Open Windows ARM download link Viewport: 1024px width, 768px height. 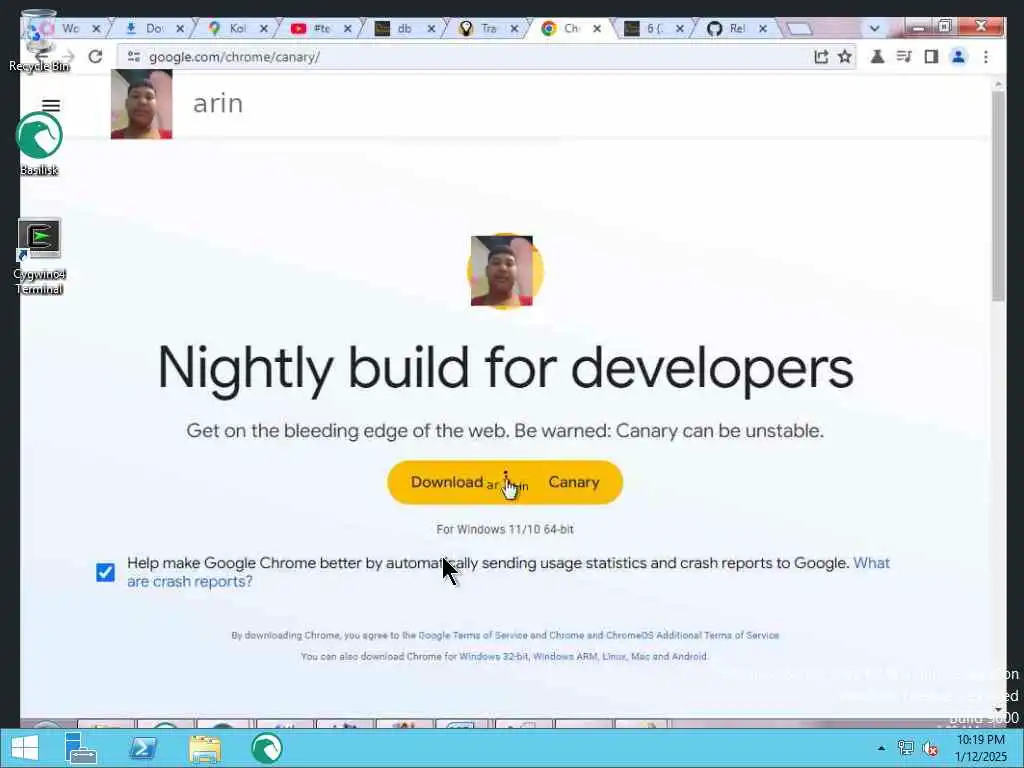[x=565, y=656]
